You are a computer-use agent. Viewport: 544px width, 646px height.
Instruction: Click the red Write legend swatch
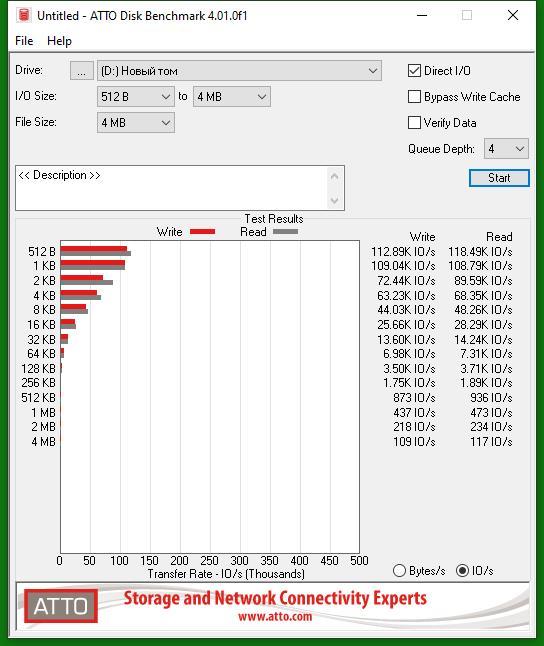point(202,232)
